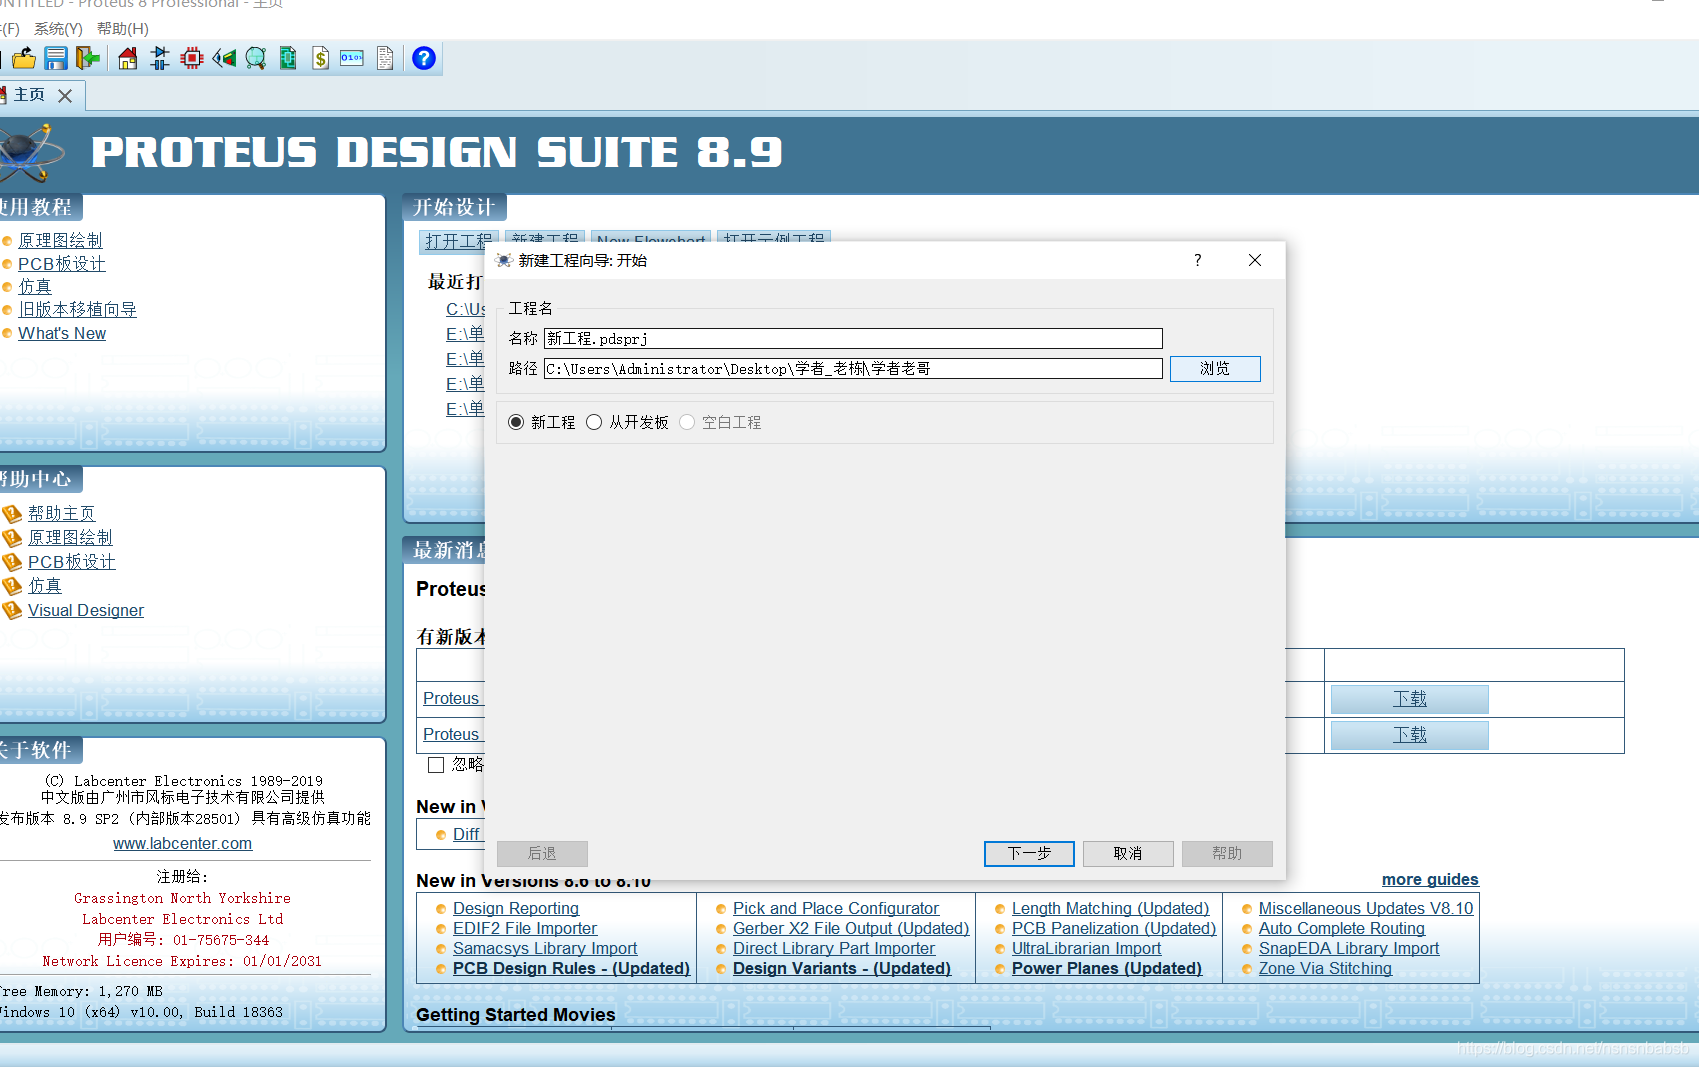Click the 帮助 button in the wizard
The width and height of the screenshot is (1699, 1067).
pos(1227,853)
